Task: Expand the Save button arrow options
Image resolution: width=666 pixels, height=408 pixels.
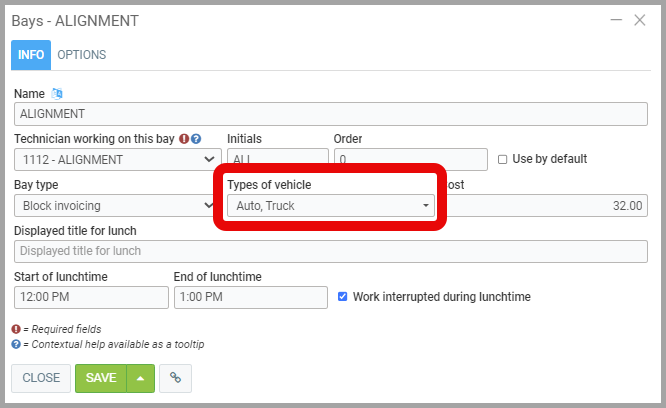Action: 141,378
